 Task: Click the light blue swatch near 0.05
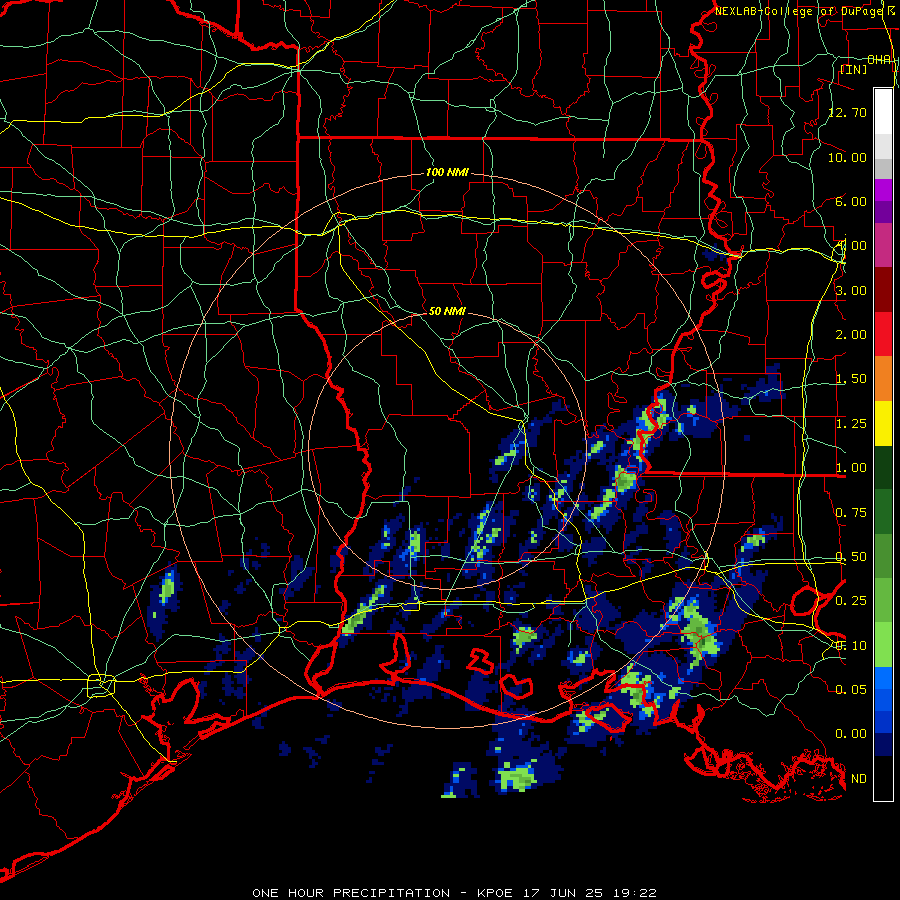pos(883,678)
